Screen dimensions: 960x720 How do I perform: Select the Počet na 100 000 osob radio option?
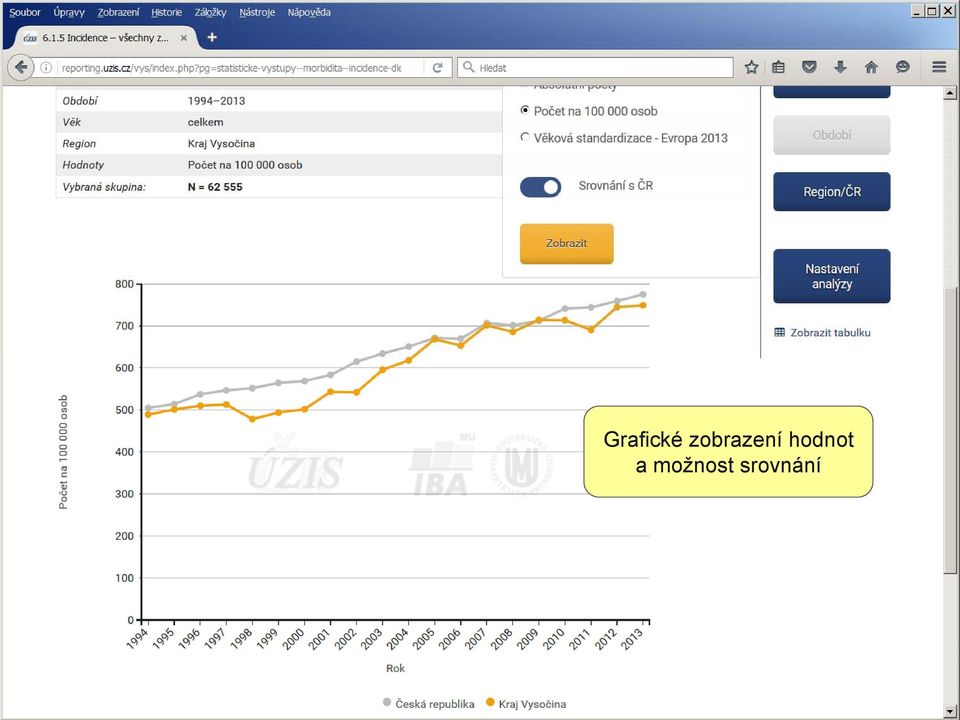coord(525,110)
